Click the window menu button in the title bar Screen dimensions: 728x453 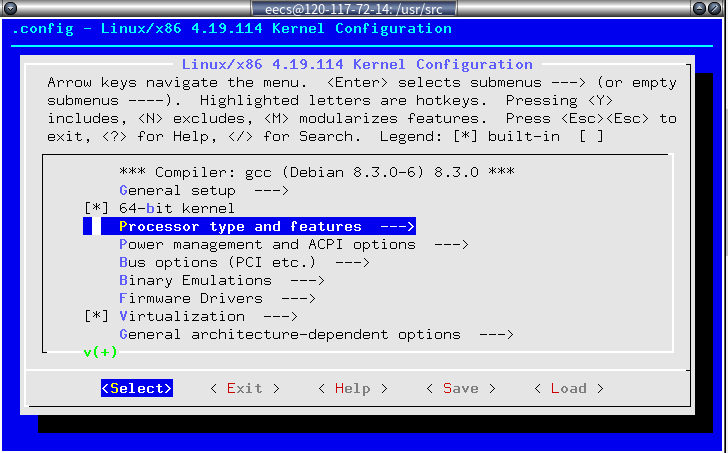(8, 8)
